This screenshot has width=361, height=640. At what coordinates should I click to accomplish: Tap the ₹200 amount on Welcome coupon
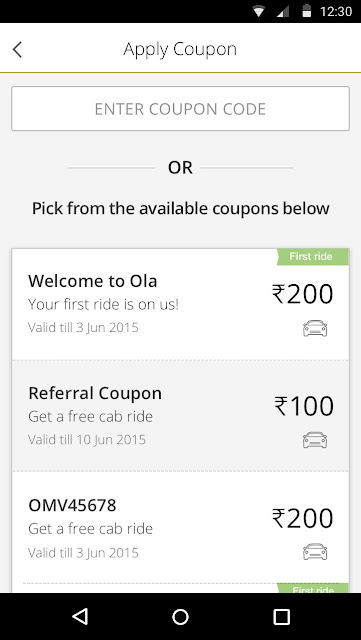pos(303,294)
